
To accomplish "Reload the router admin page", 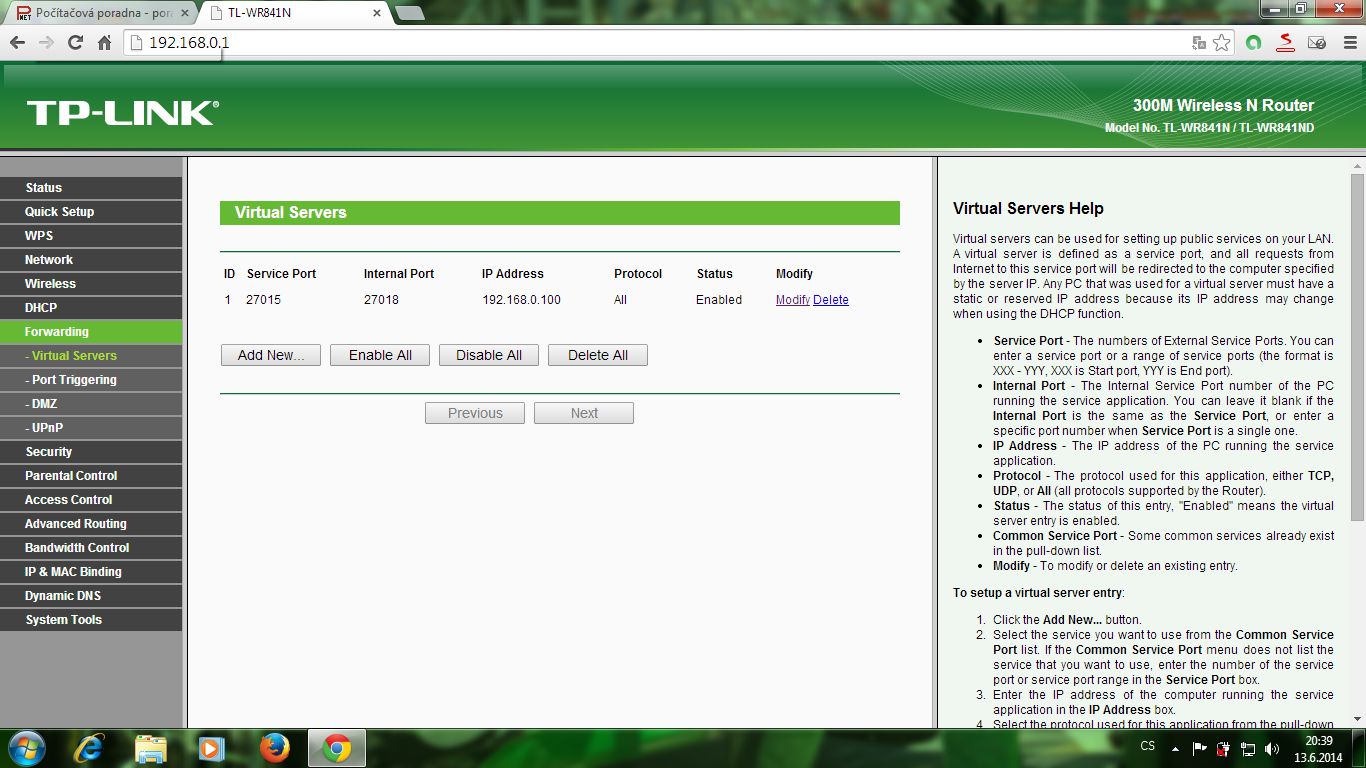I will [75, 43].
